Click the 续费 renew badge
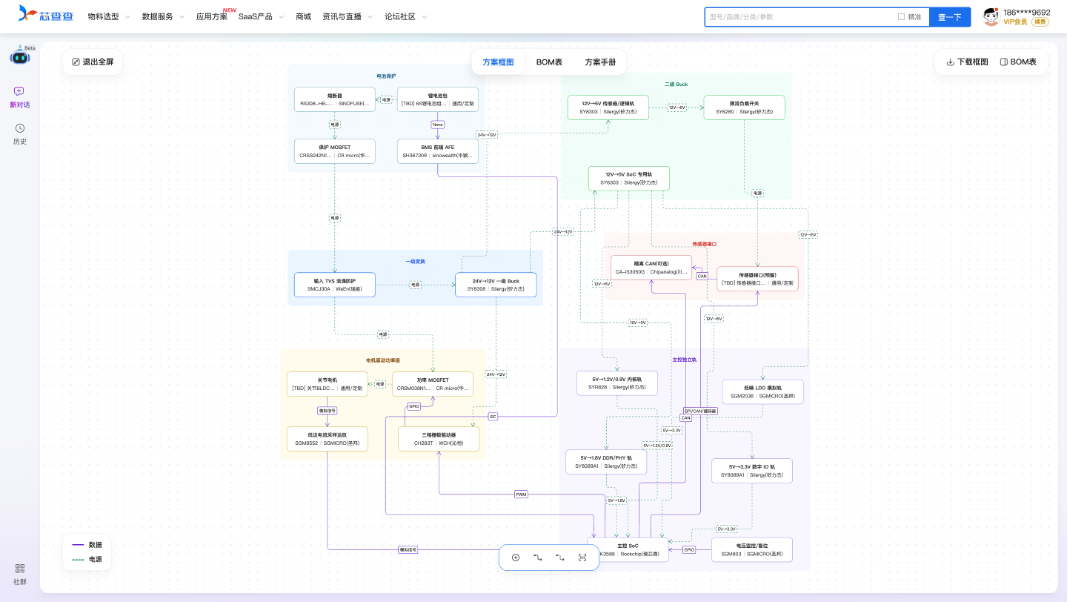The width and height of the screenshot is (1068, 602). 1040,22
